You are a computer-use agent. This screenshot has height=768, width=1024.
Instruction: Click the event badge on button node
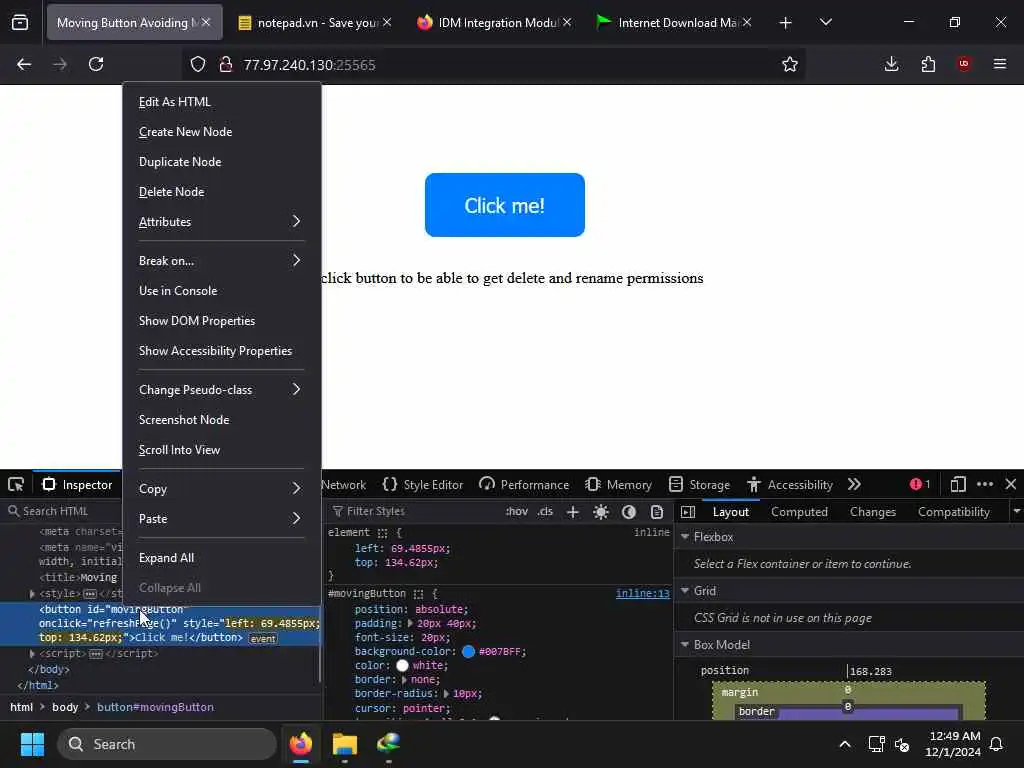263,639
